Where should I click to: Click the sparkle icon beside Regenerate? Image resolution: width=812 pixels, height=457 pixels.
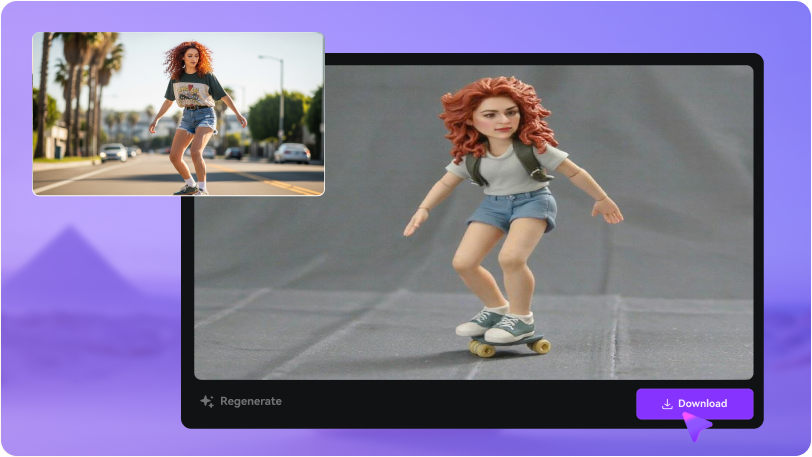[x=207, y=401]
